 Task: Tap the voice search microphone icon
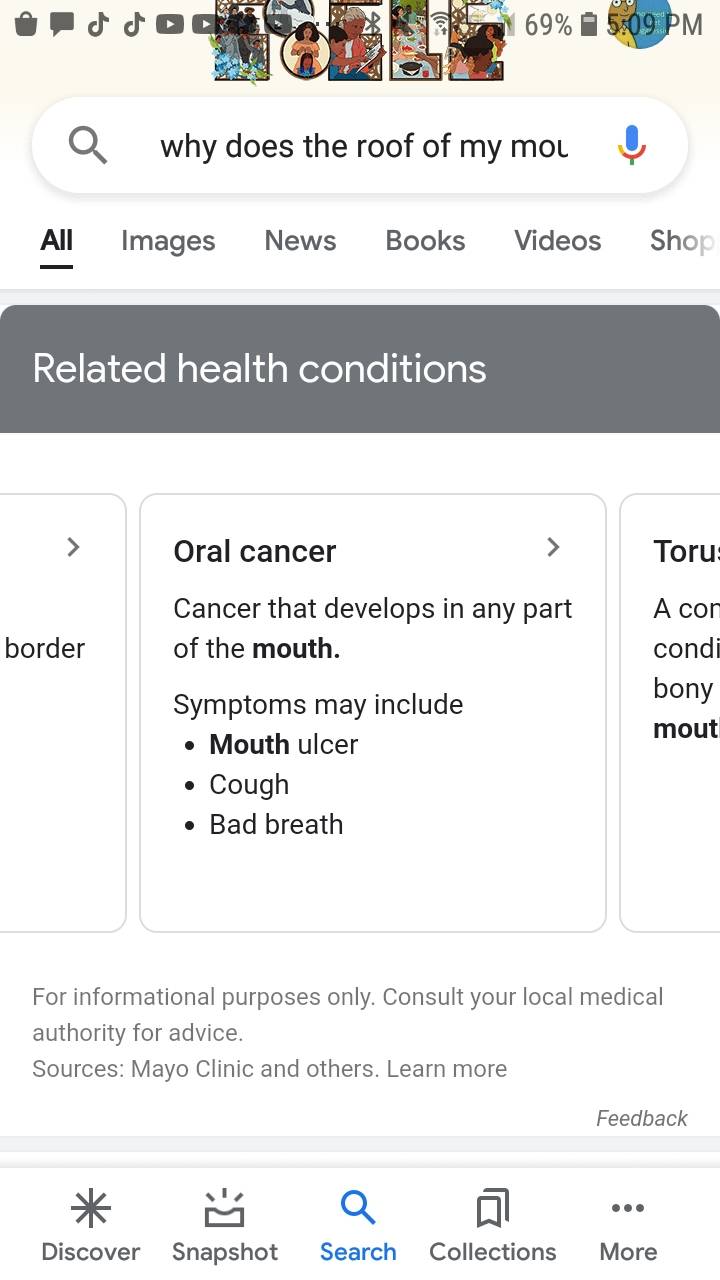tap(631, 145)
